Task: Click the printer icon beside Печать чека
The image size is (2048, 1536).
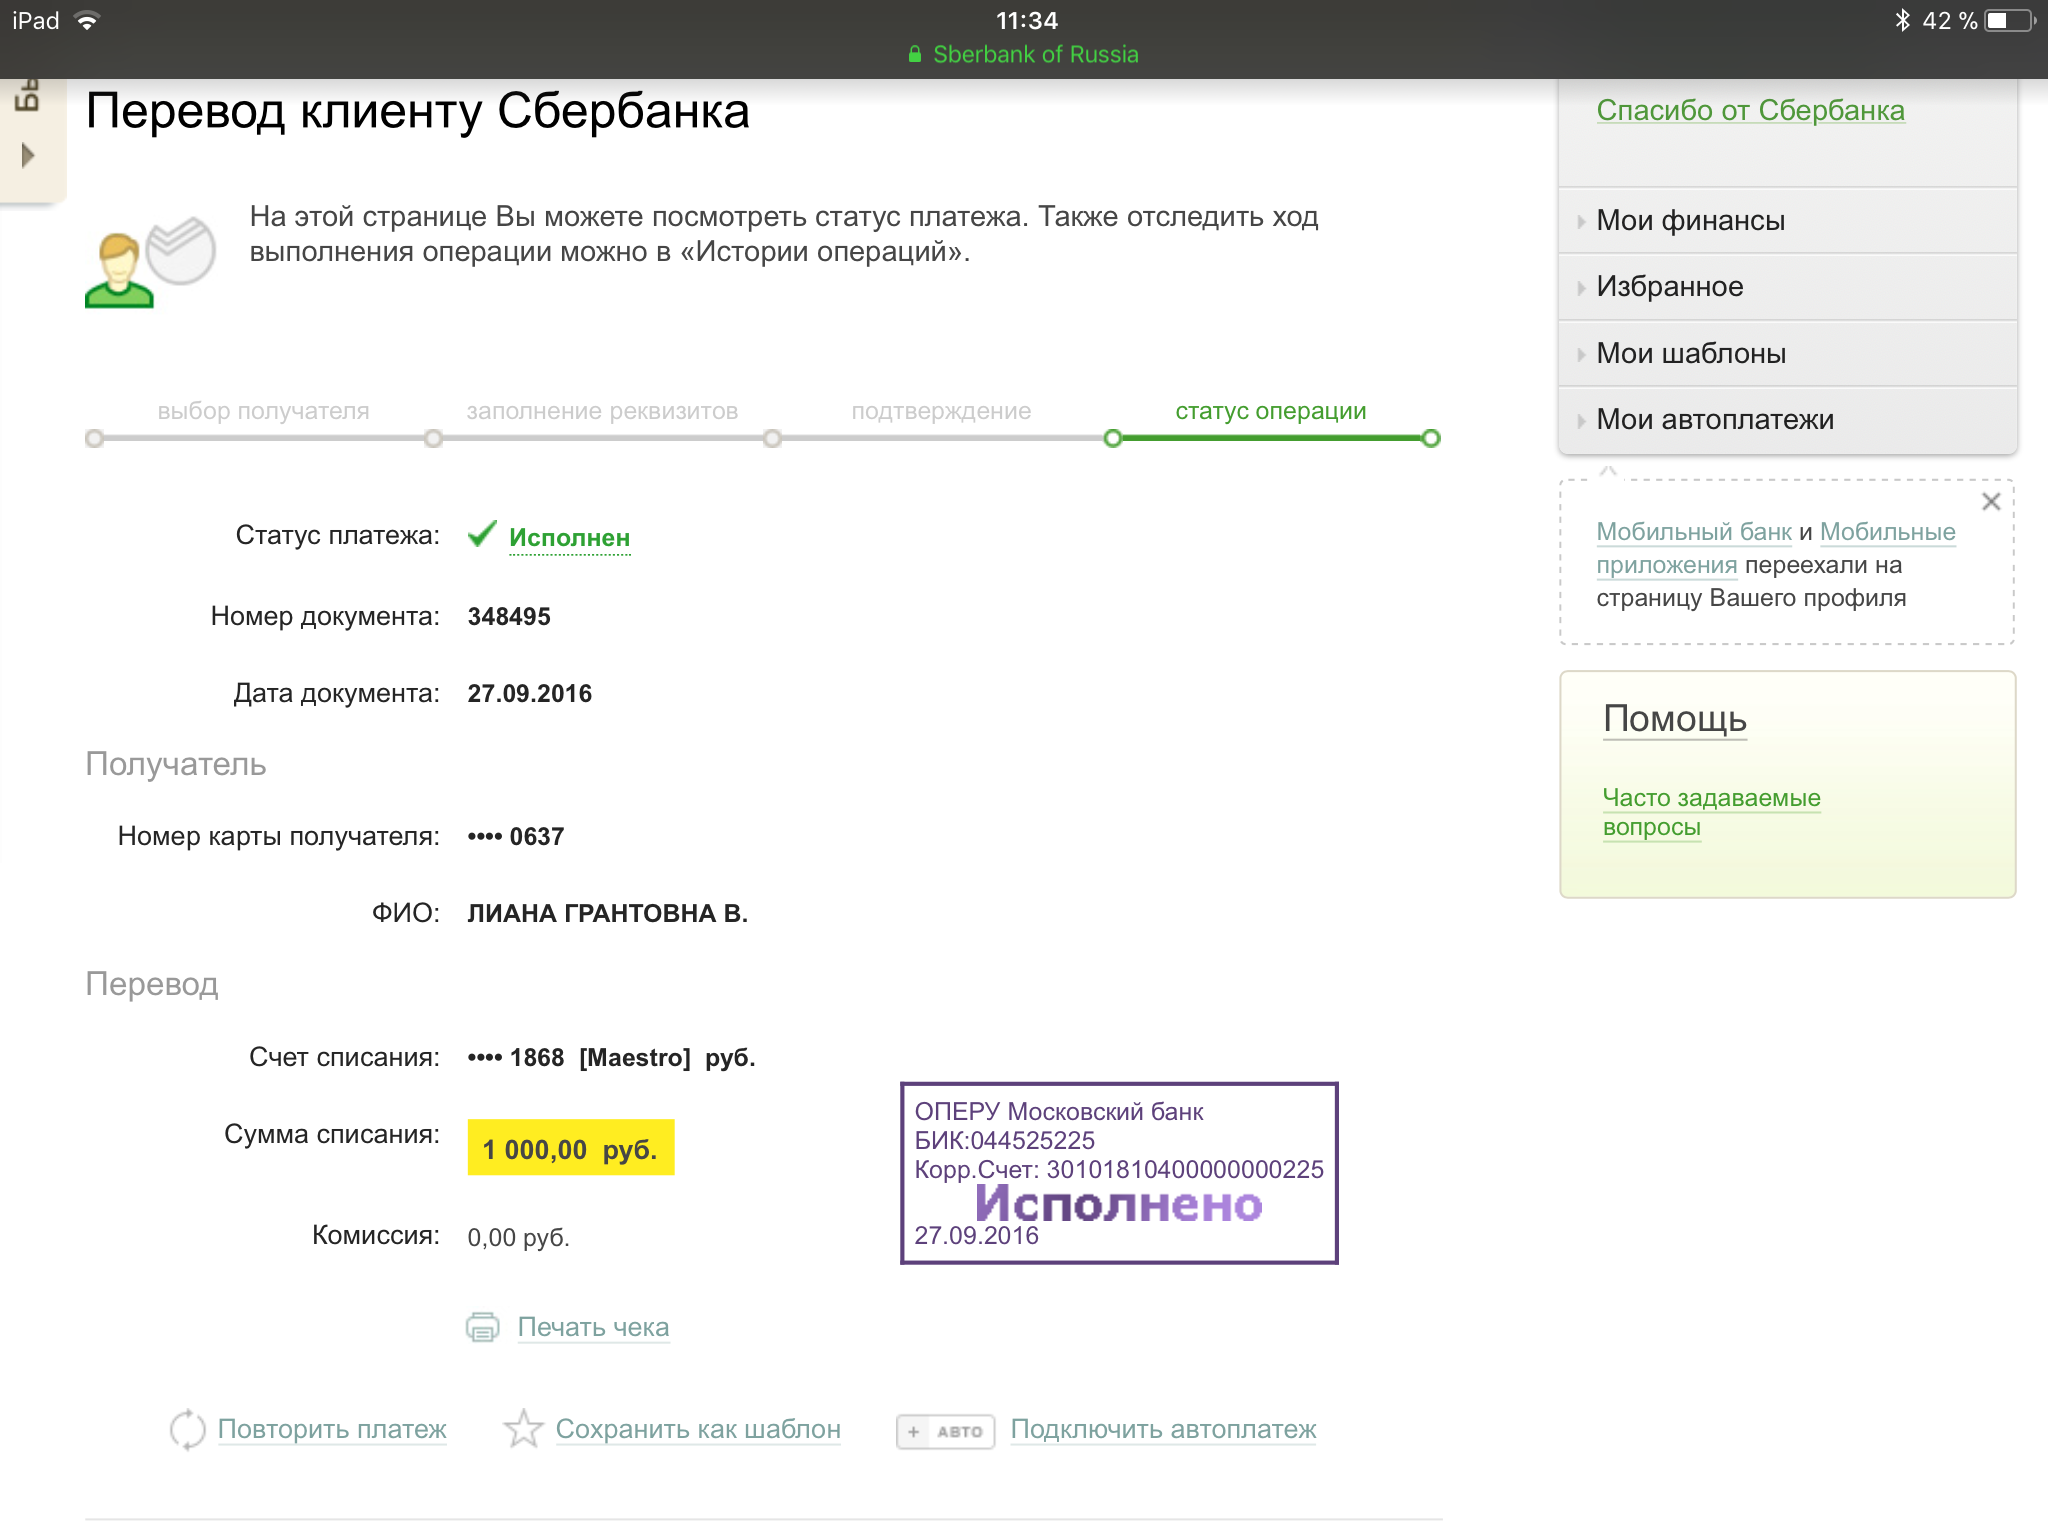Action: click(x=483, y=1327)
